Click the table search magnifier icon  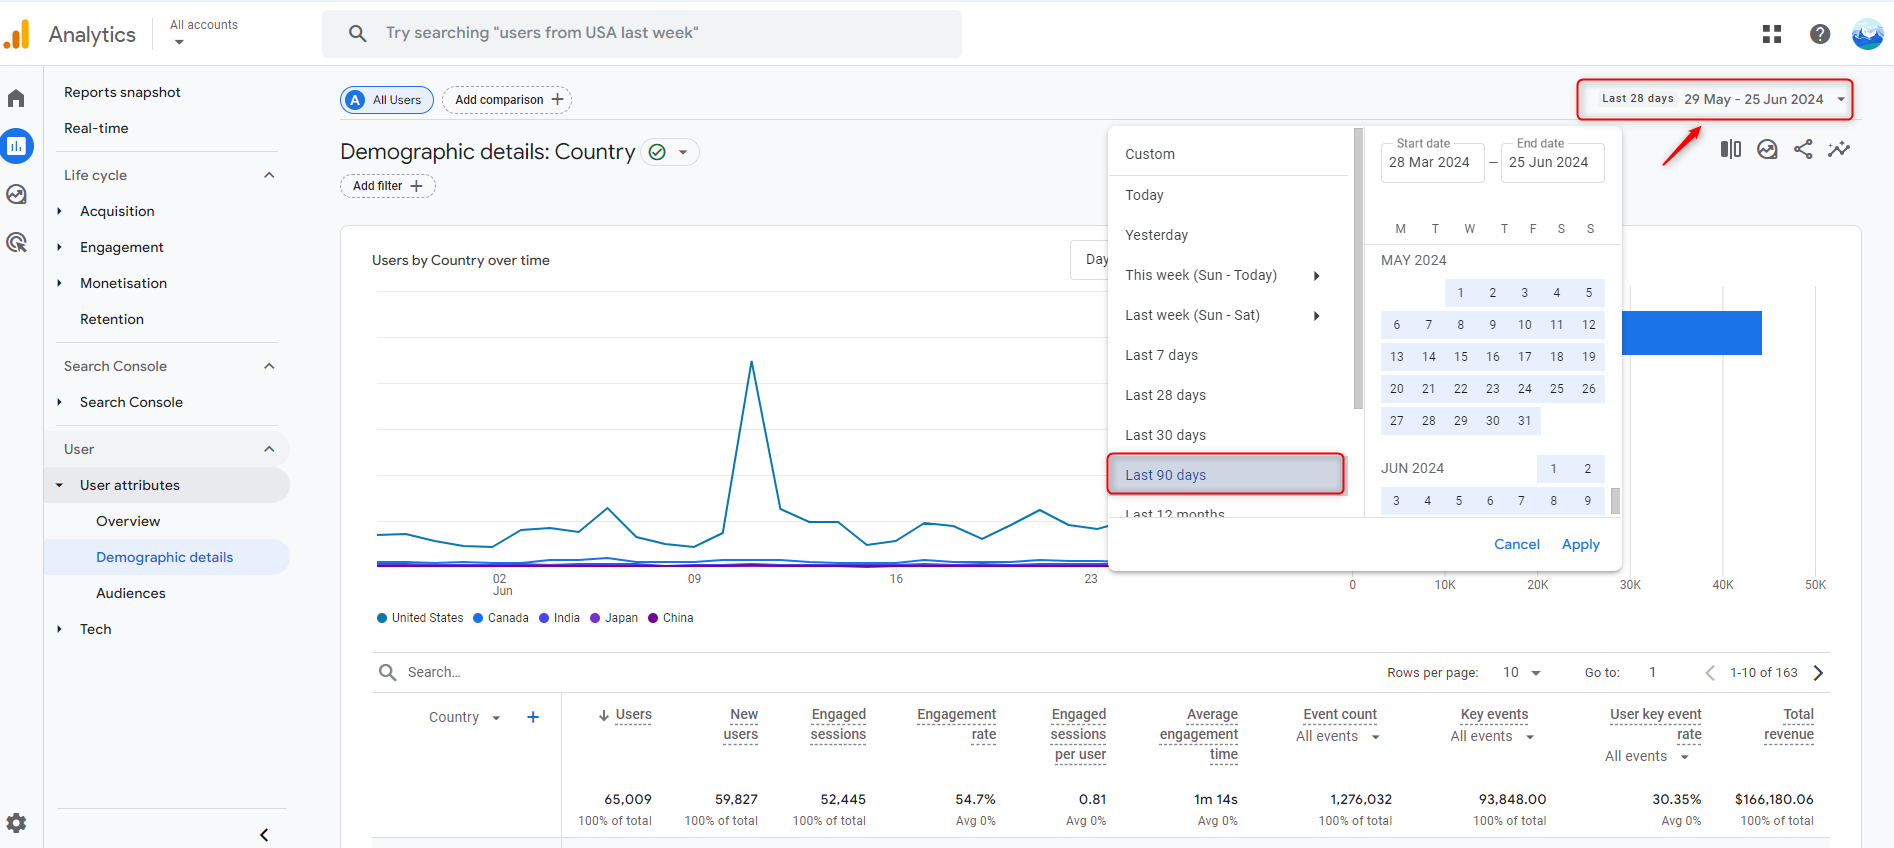click(387, 672)
